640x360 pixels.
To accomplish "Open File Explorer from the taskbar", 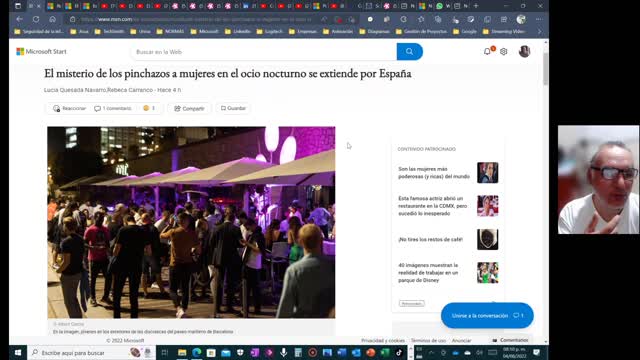I will 182,352.
